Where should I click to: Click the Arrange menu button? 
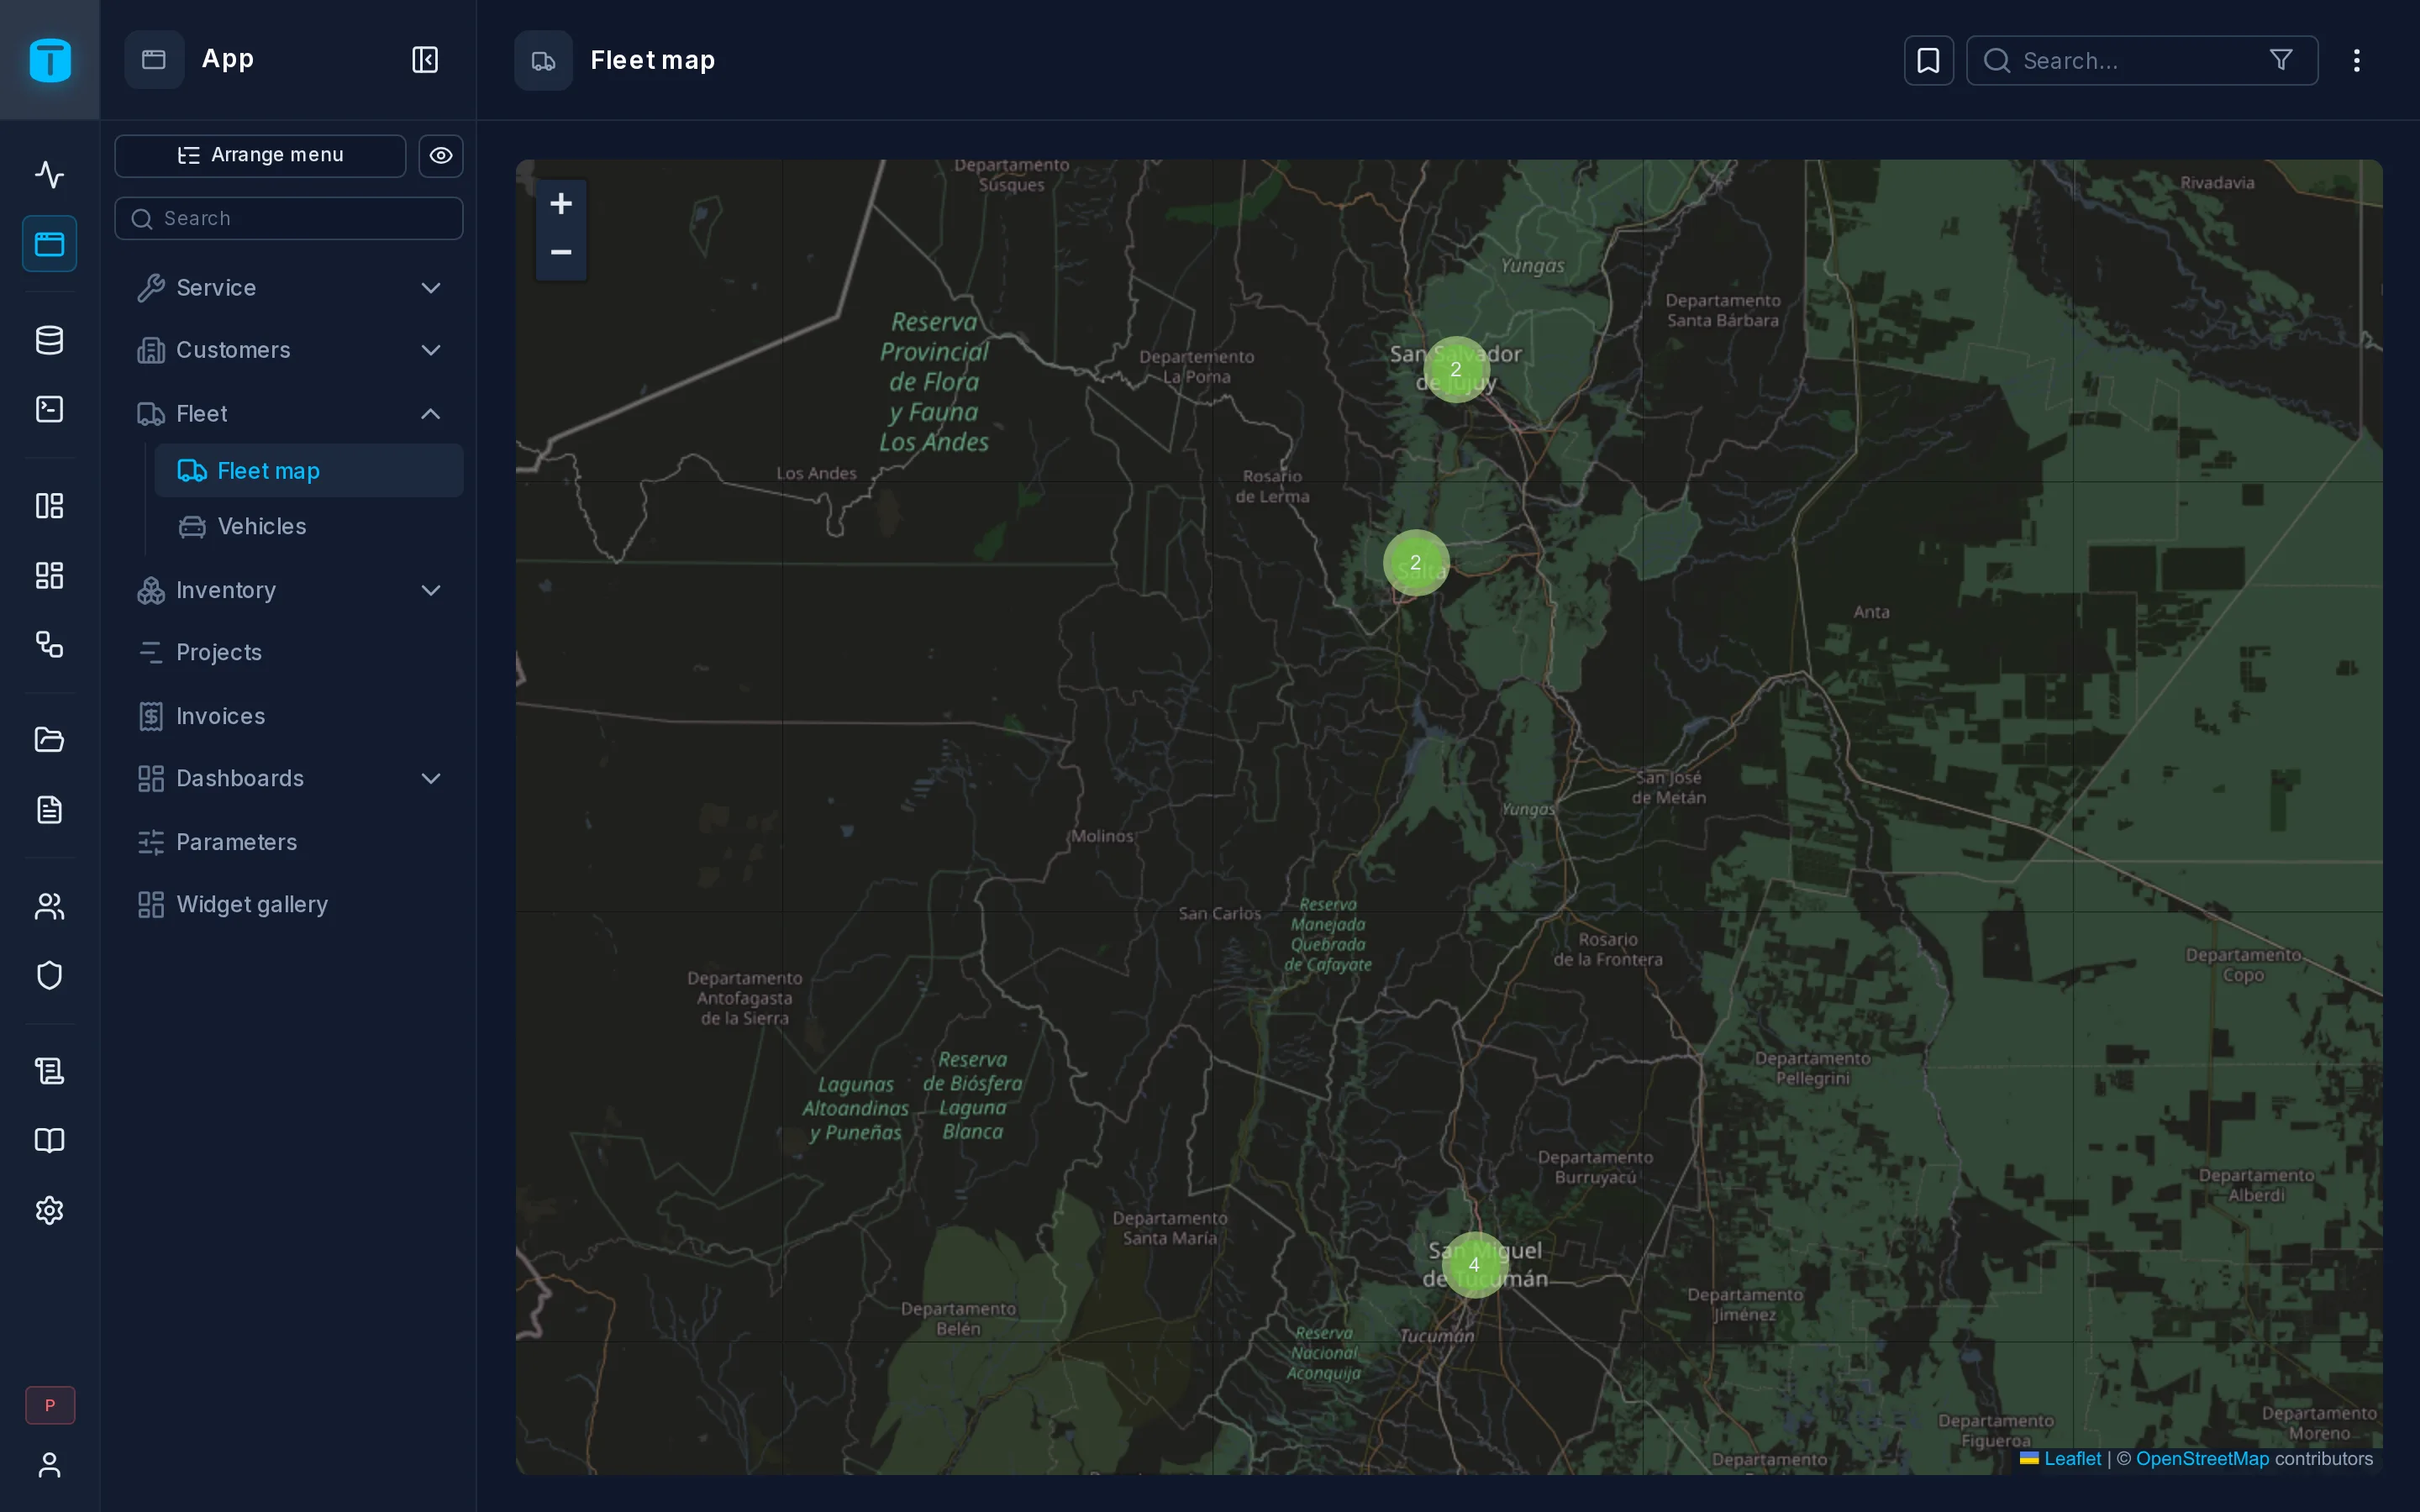coord(260,155)
